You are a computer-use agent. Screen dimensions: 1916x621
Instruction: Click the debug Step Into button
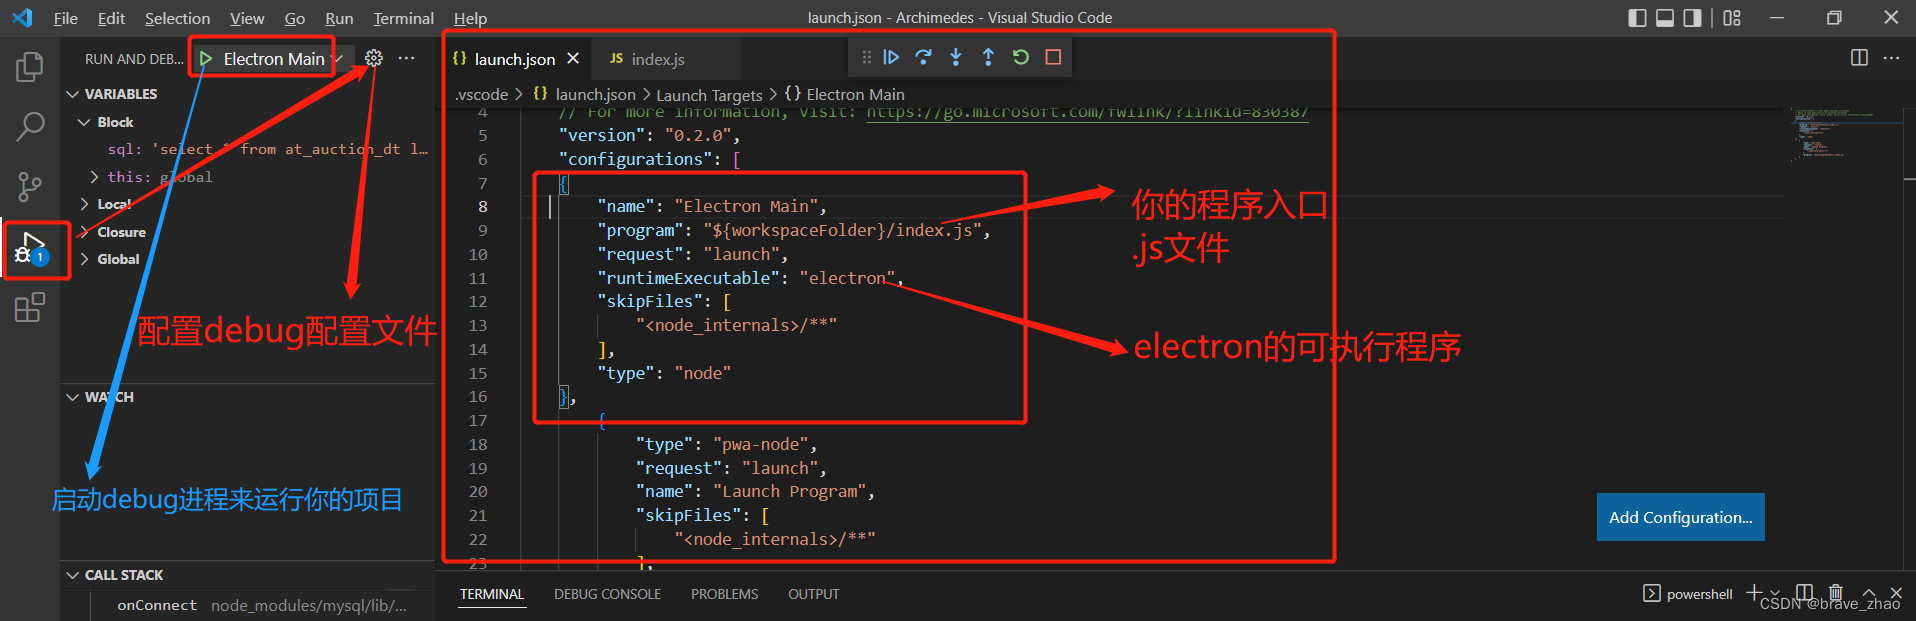[956, 57]
